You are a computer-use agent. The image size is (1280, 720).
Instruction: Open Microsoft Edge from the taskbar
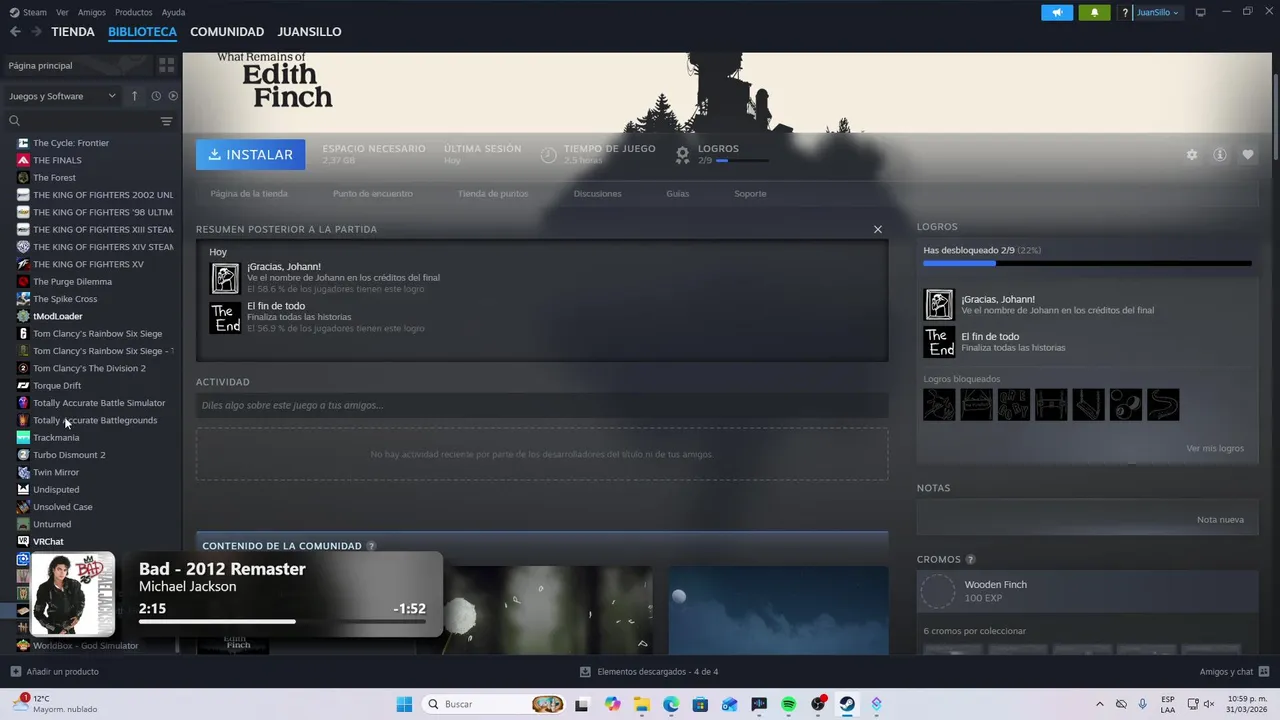(671, 704)
